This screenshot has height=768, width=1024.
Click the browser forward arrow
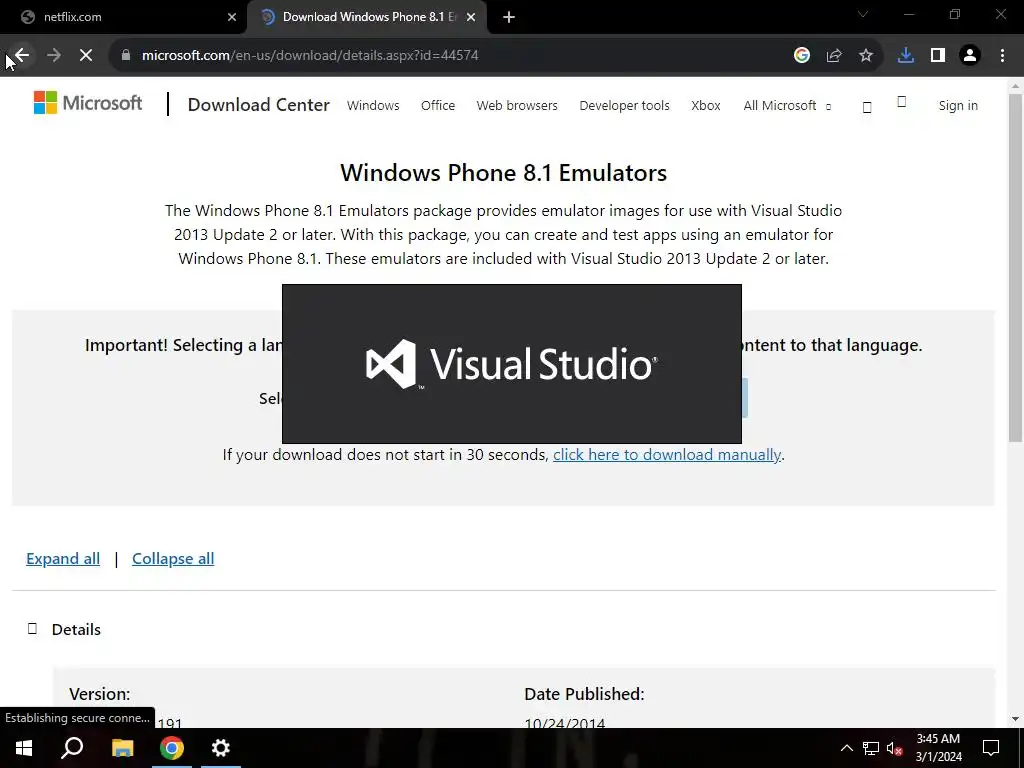pyautogui.click(x=54, y=56)
